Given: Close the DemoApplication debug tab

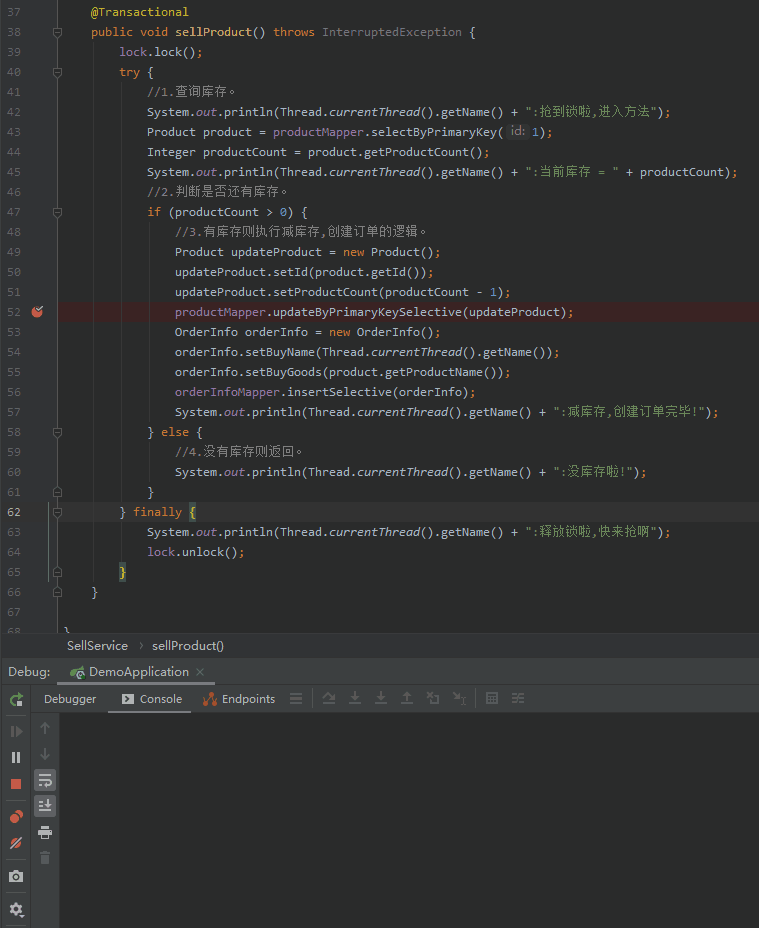Looking at the screenshot, I should coord(200,672).
